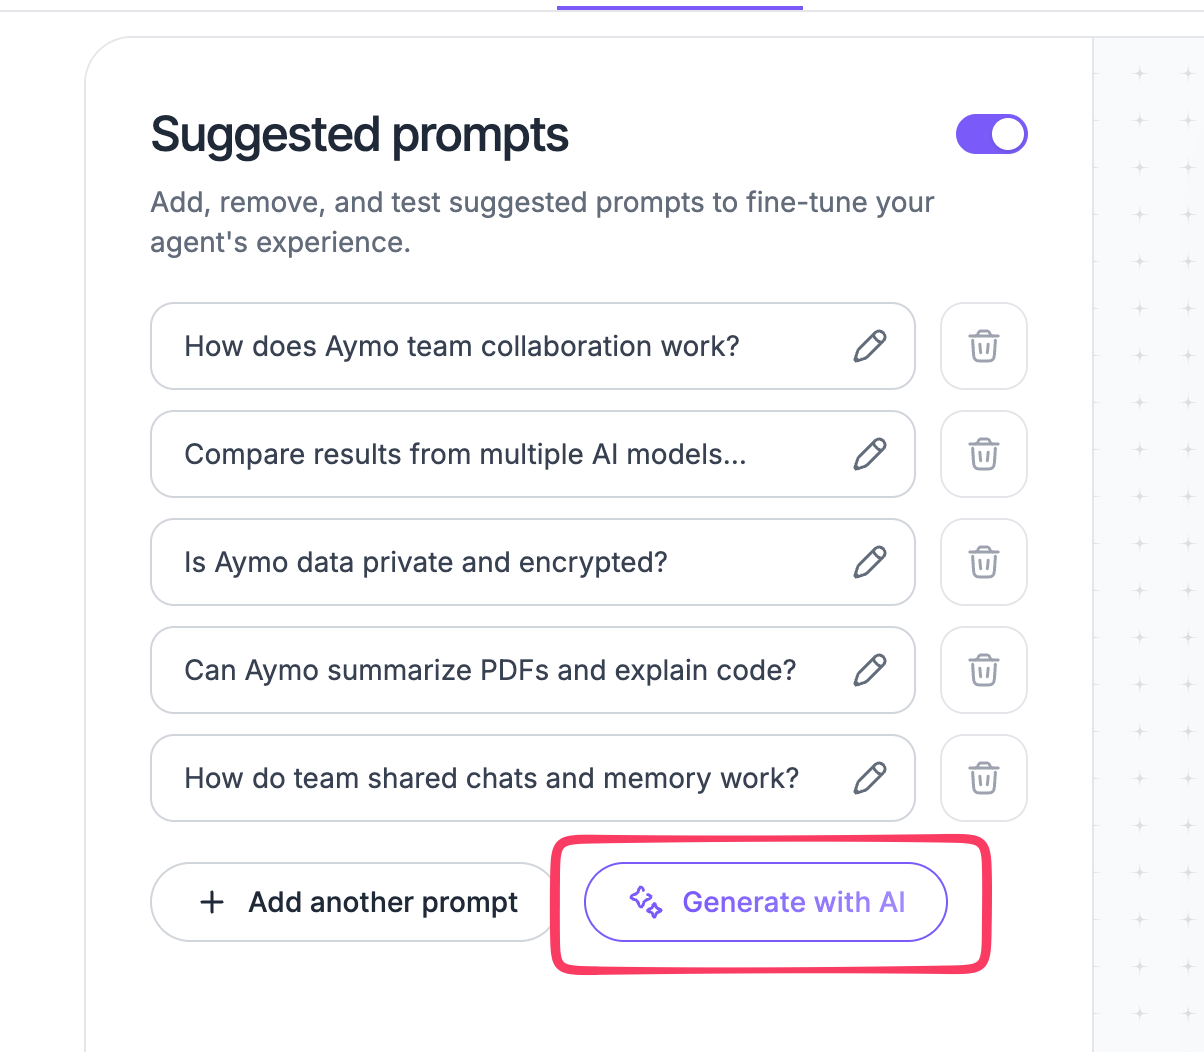
Task: Select the 'Compare results from multiple AI models...' field
Action: 533,454
